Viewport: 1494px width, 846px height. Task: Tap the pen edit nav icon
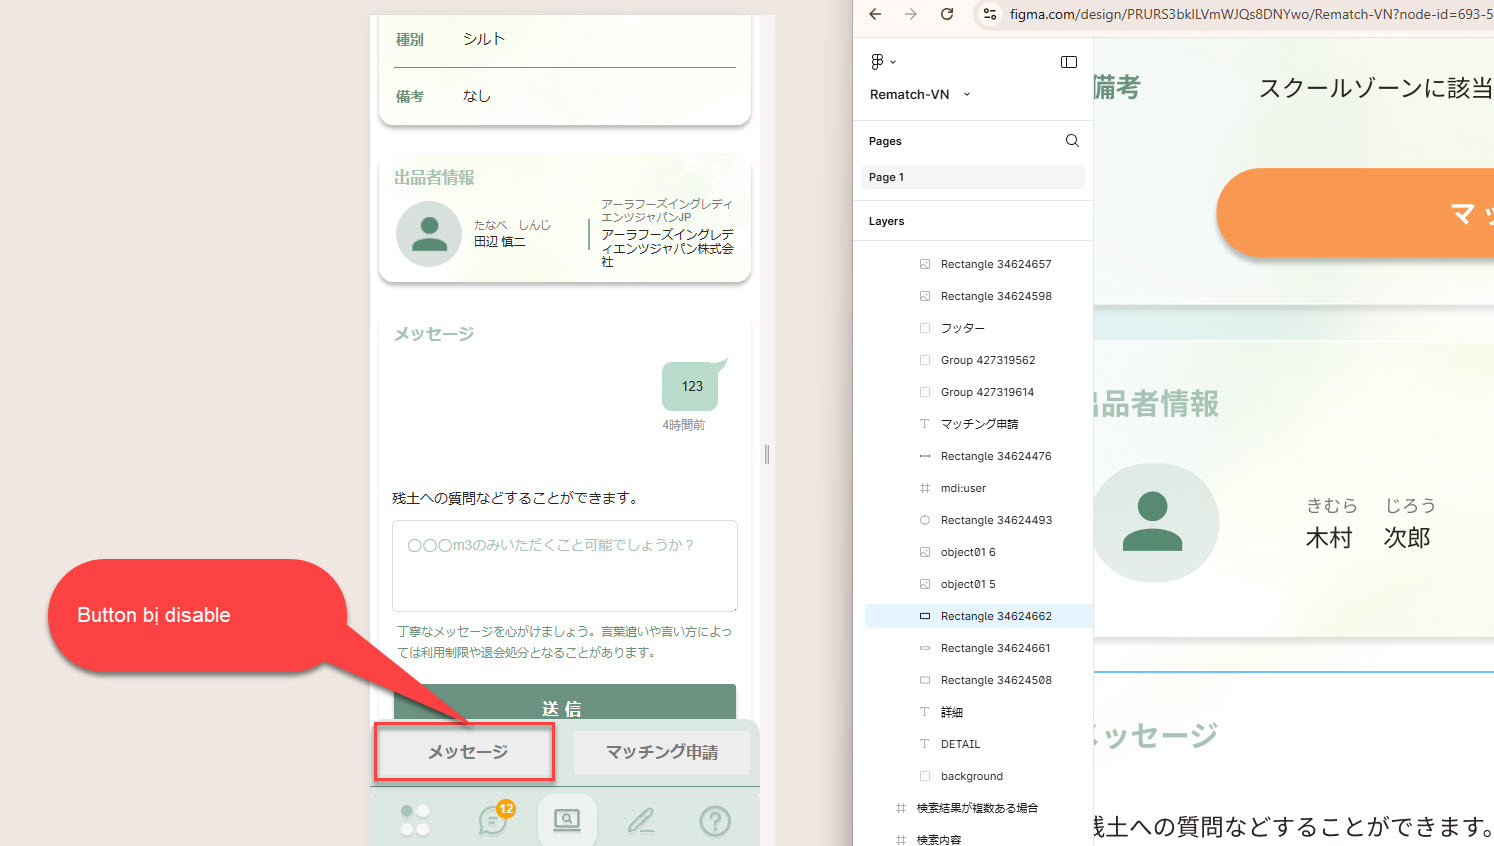coord(641,820)
